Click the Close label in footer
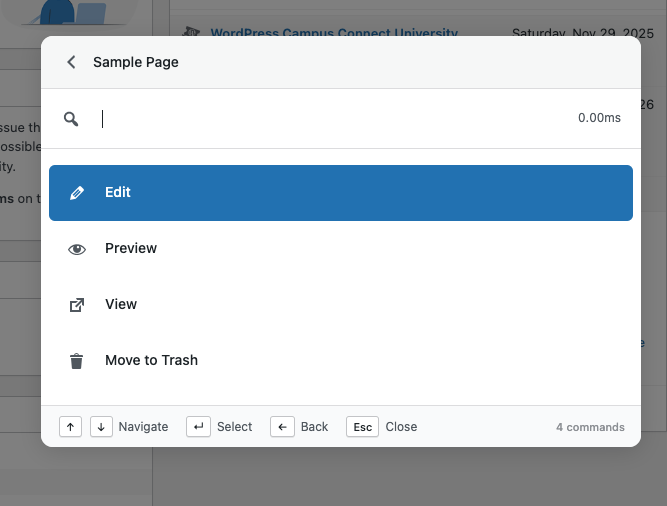 click(x=401, y=427)
